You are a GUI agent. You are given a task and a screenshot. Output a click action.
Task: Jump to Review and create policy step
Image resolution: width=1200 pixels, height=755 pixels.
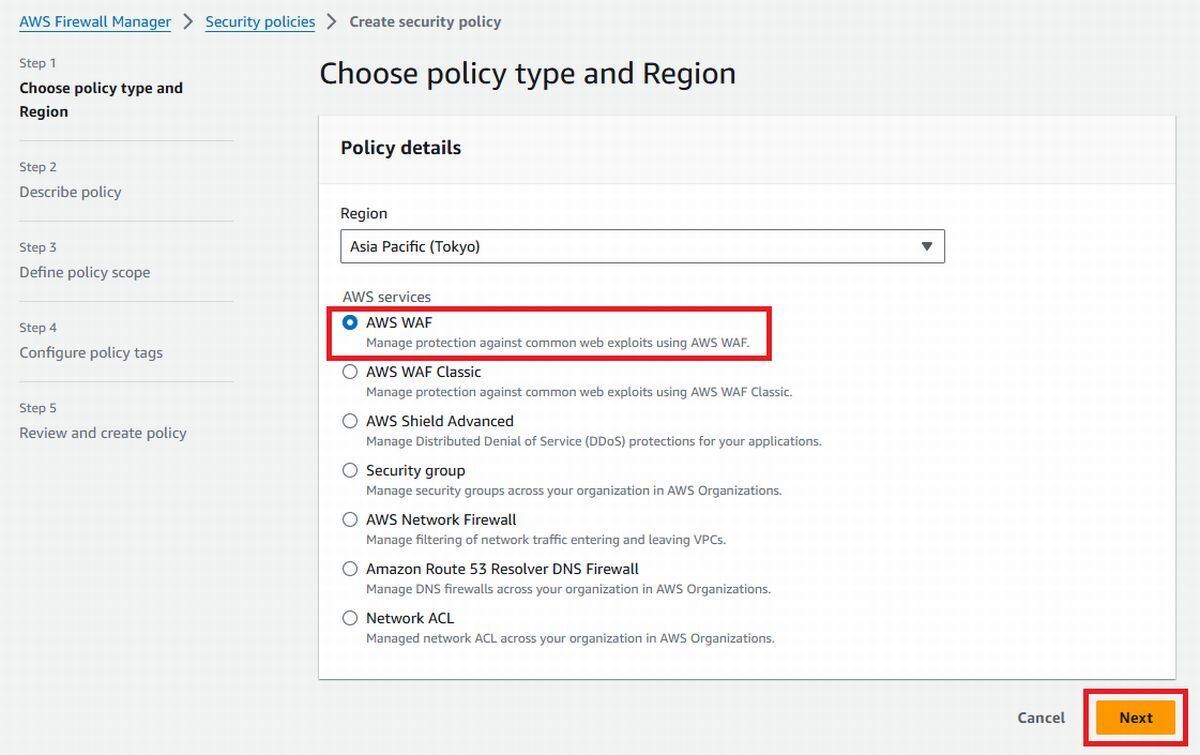click(x=103, y=433)
